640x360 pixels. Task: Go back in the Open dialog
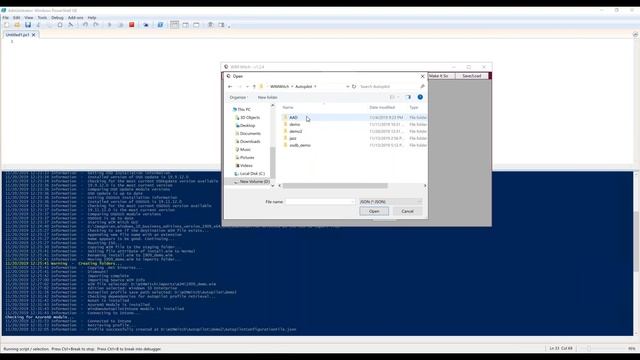pyautogui.click(x=230, y=87)
